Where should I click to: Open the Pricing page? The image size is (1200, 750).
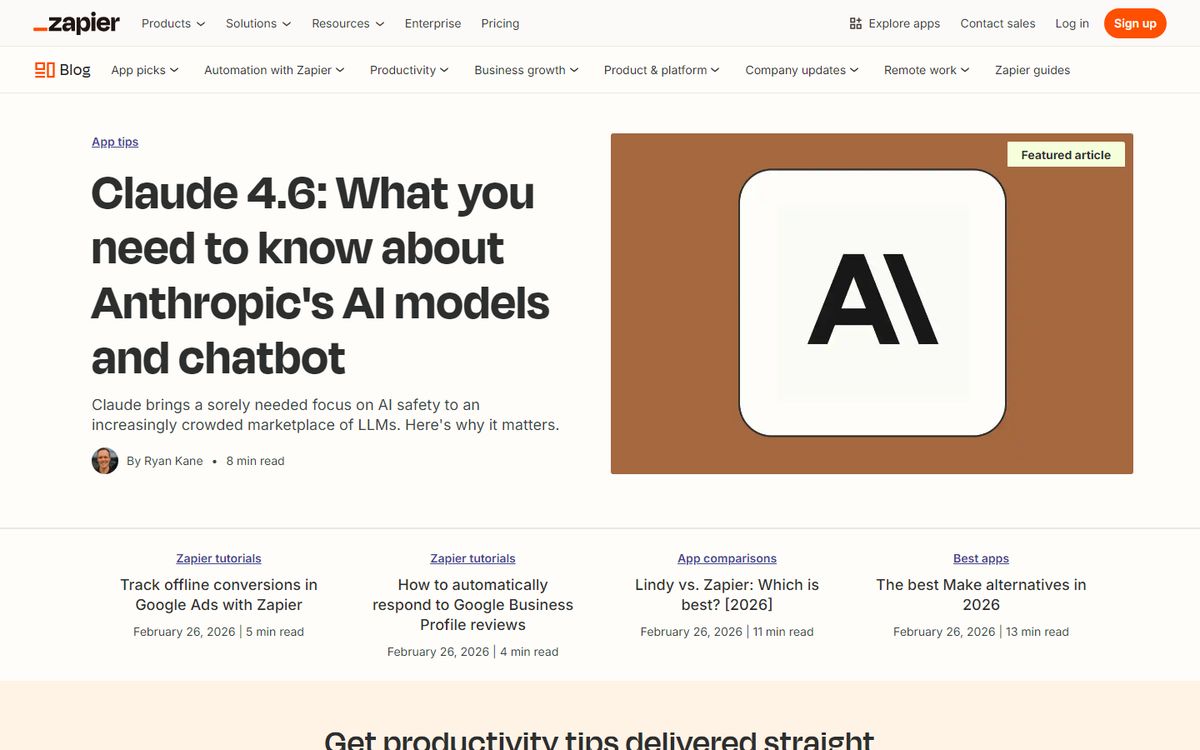[500, 23]
